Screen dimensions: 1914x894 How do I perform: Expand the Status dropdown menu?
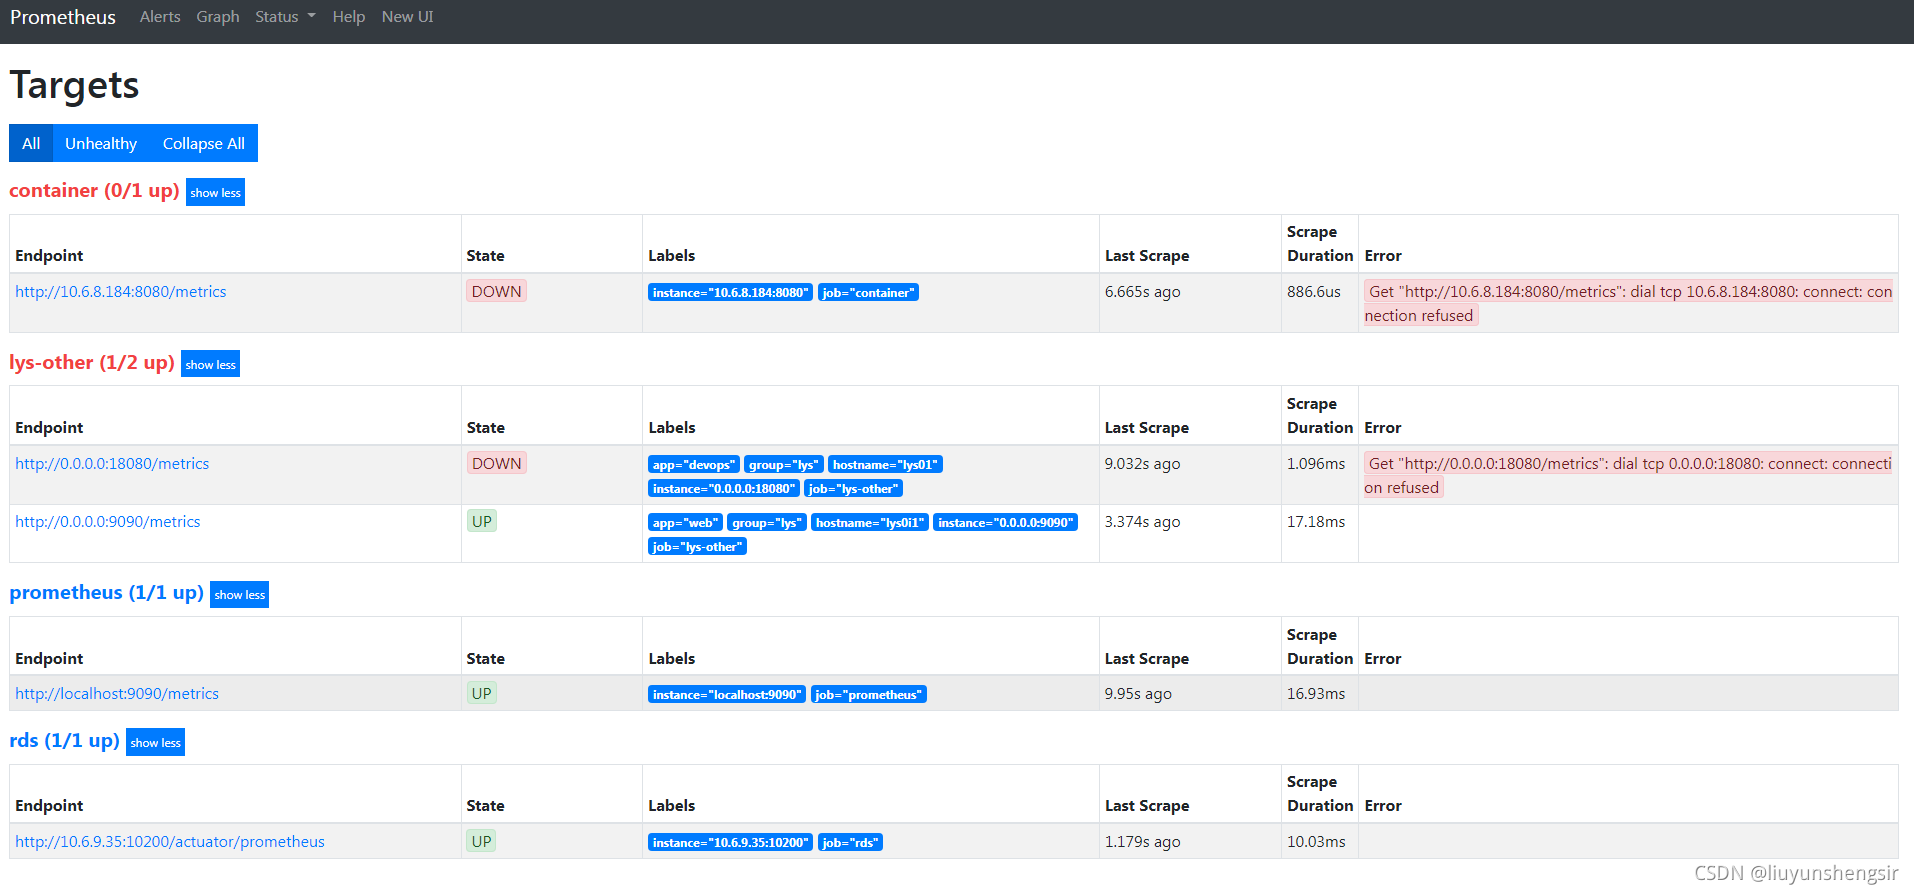point(285,17)
